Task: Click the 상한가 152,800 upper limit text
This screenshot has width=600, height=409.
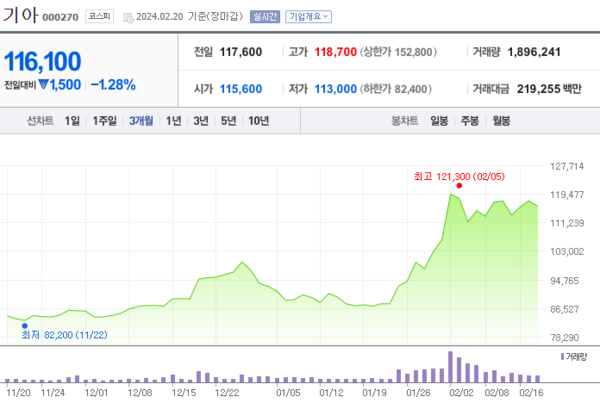Action: click(398, 52)
